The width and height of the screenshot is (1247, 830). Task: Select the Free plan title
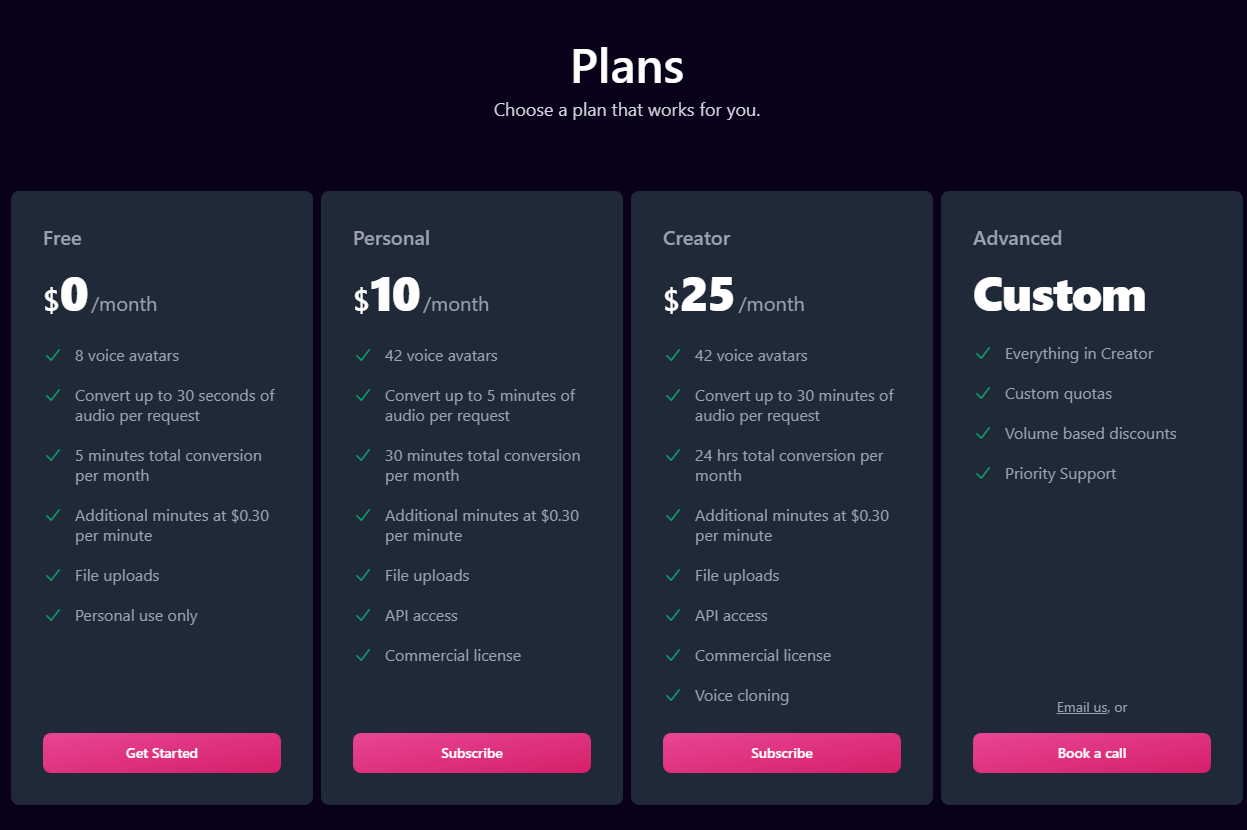click(x=62, y=238)
